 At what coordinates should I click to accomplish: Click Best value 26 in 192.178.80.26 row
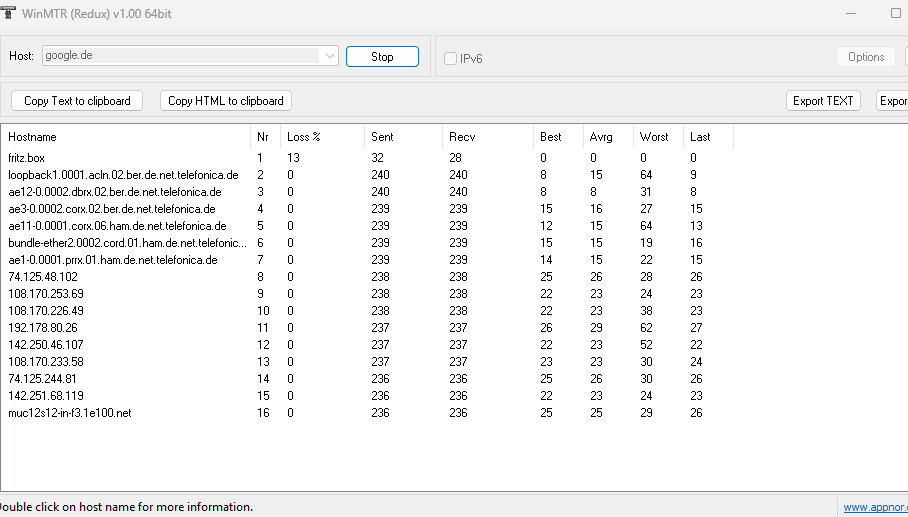546,328
